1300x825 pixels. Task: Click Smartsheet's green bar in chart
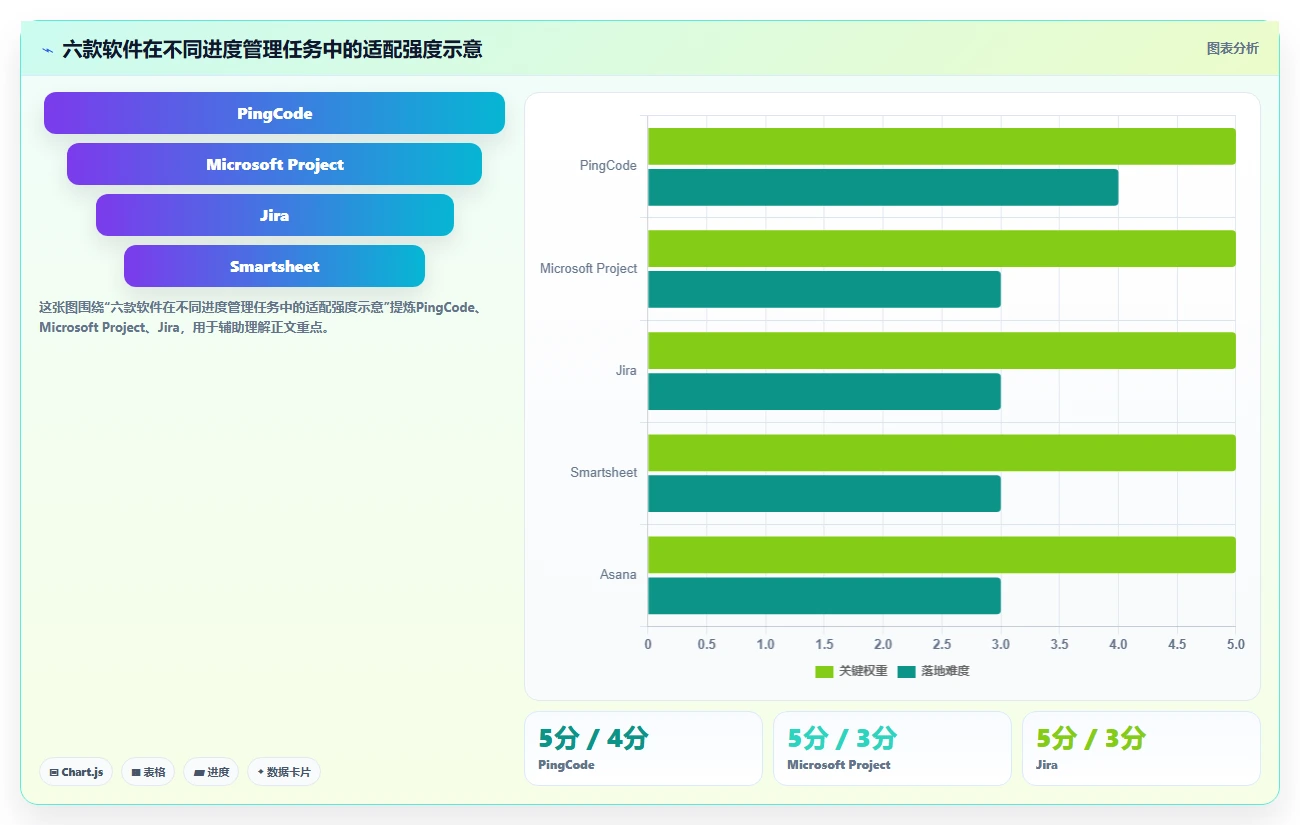point(941,453)
